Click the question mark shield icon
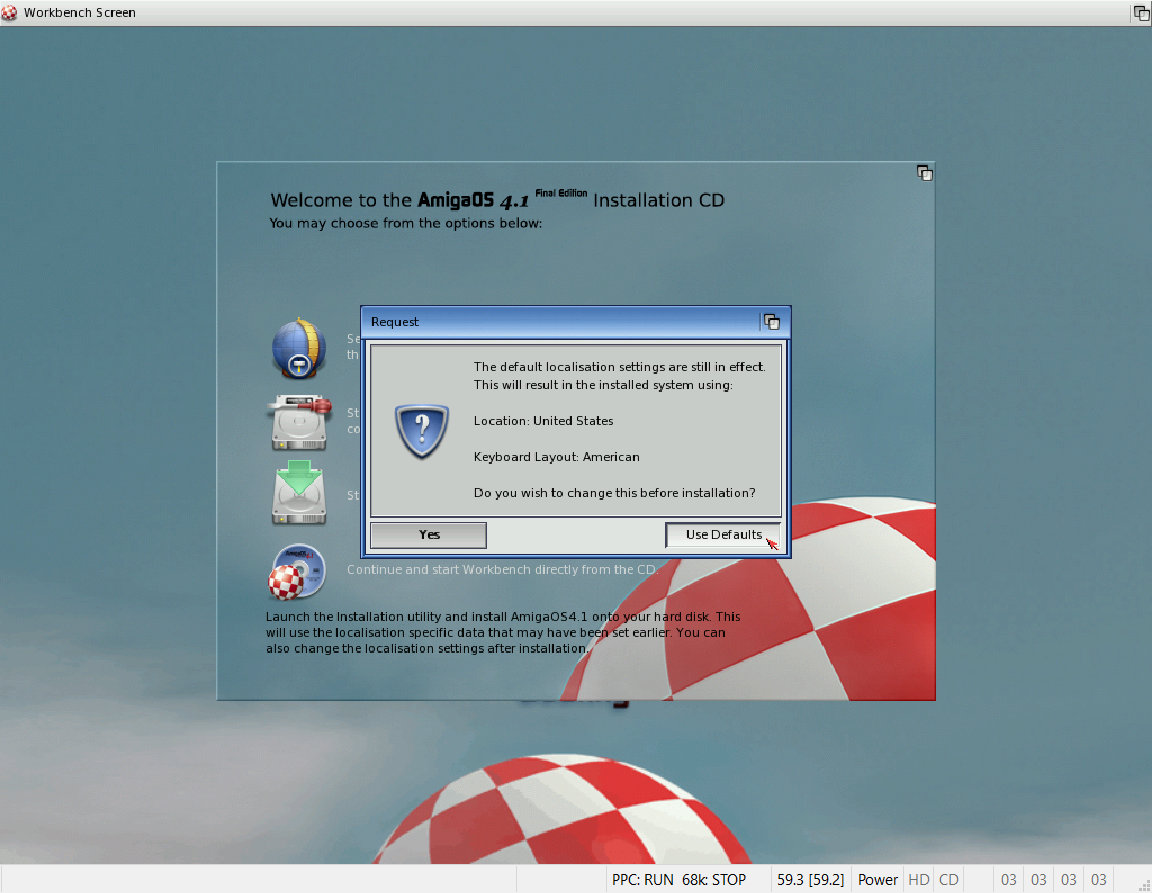1152x893 pixels. (x=422, y=431)
